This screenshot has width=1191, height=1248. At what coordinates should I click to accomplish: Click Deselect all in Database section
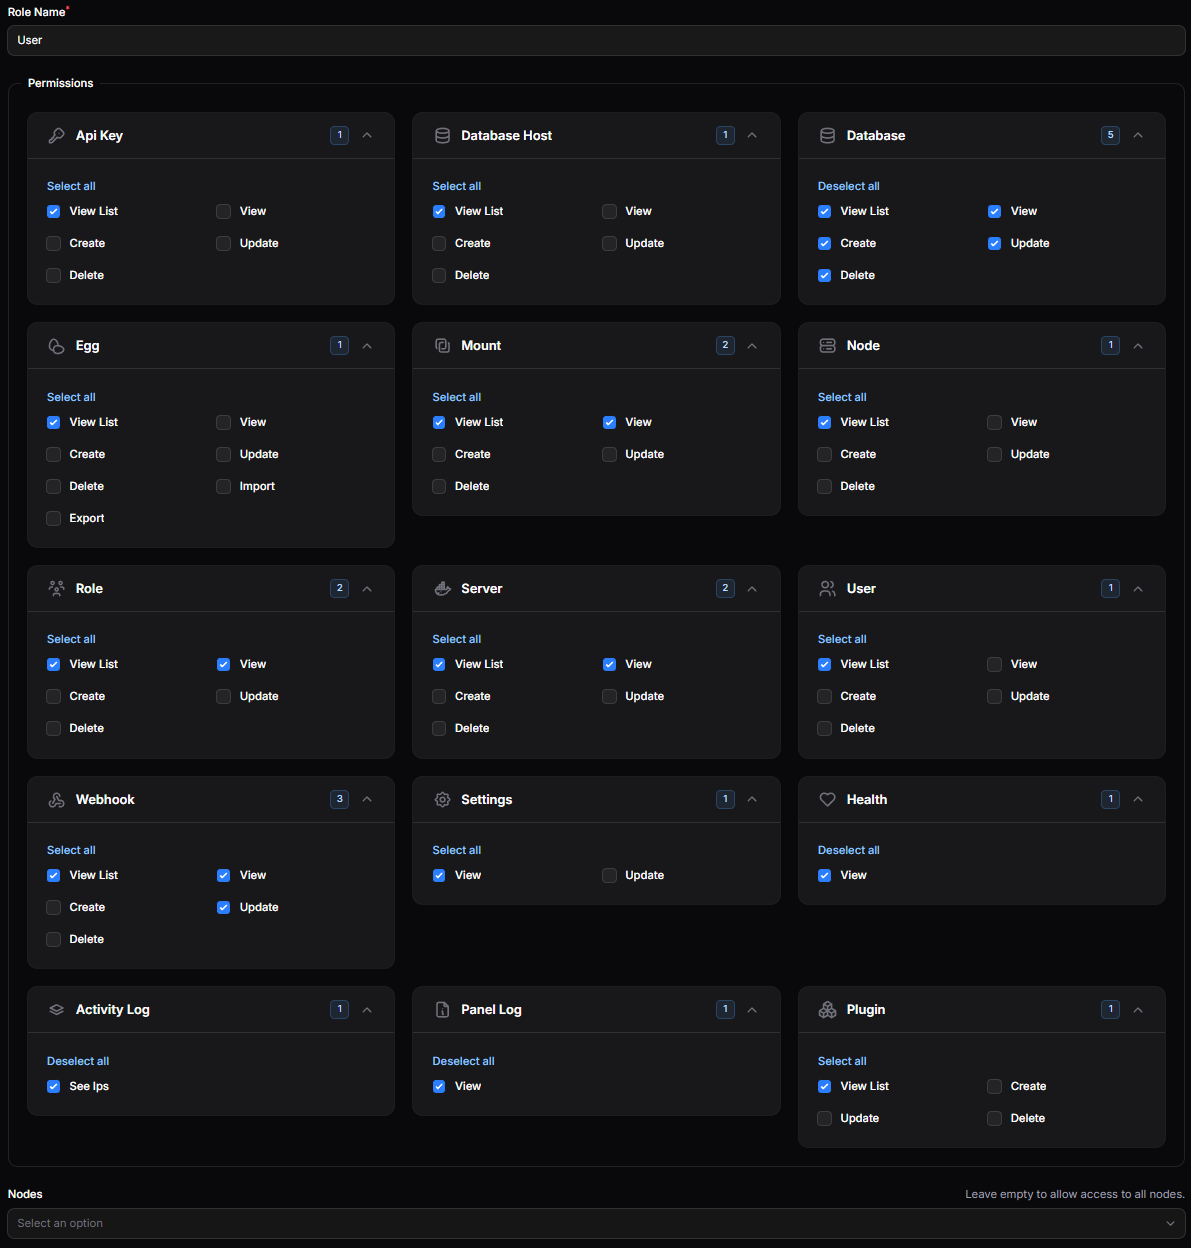click(848, 187)
